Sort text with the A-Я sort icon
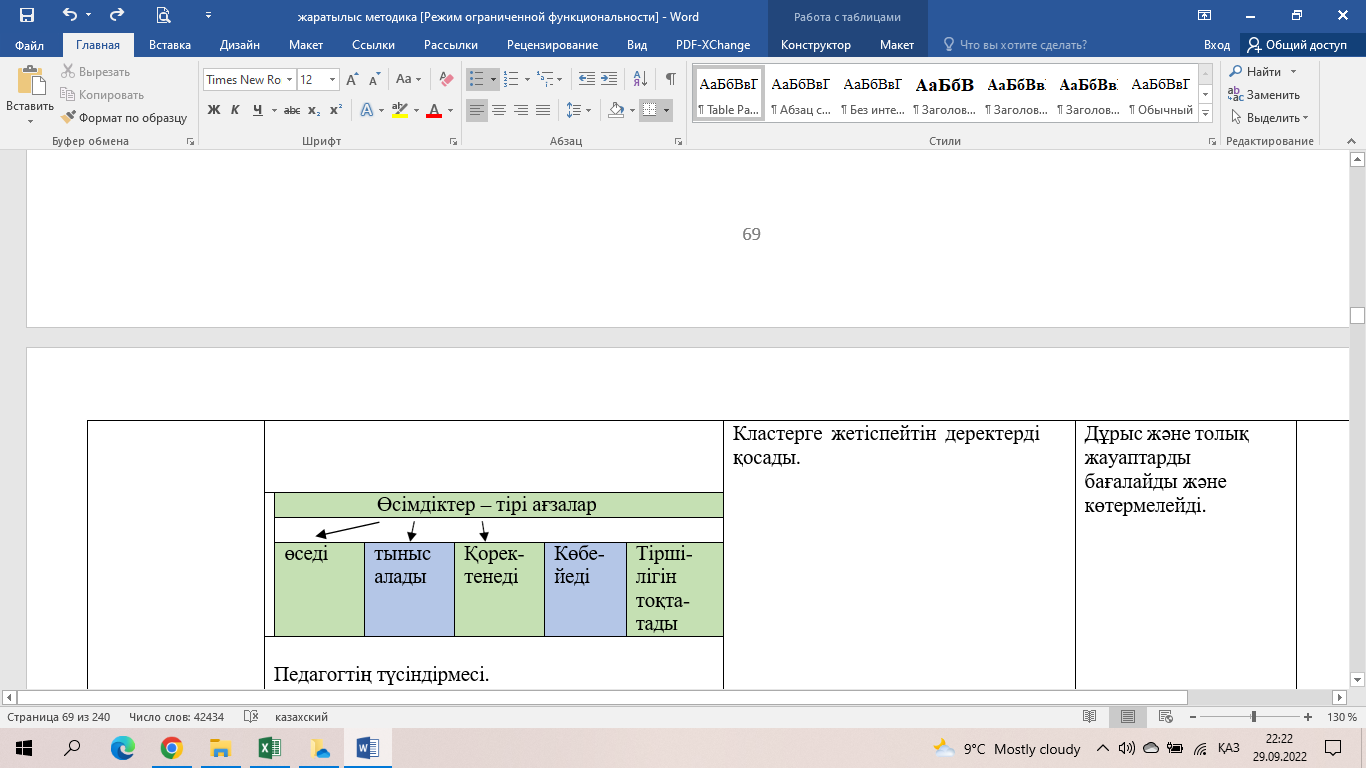 point(641,79)
